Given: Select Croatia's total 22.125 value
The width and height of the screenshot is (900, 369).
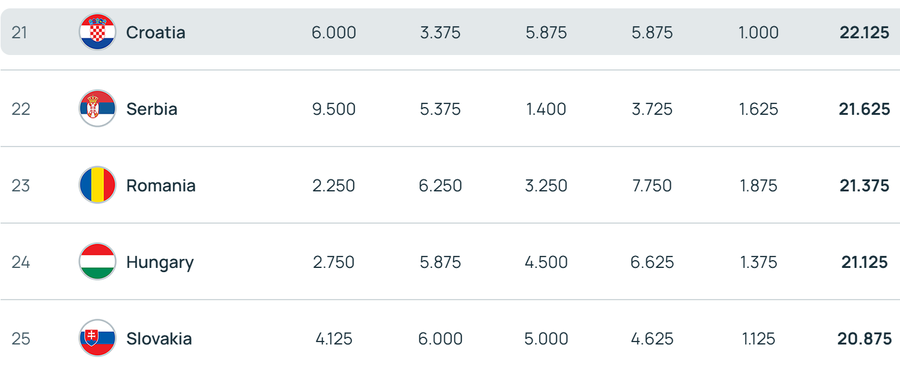Looking at the screenshot, I should pyautogui.click(x=864, y=33).
